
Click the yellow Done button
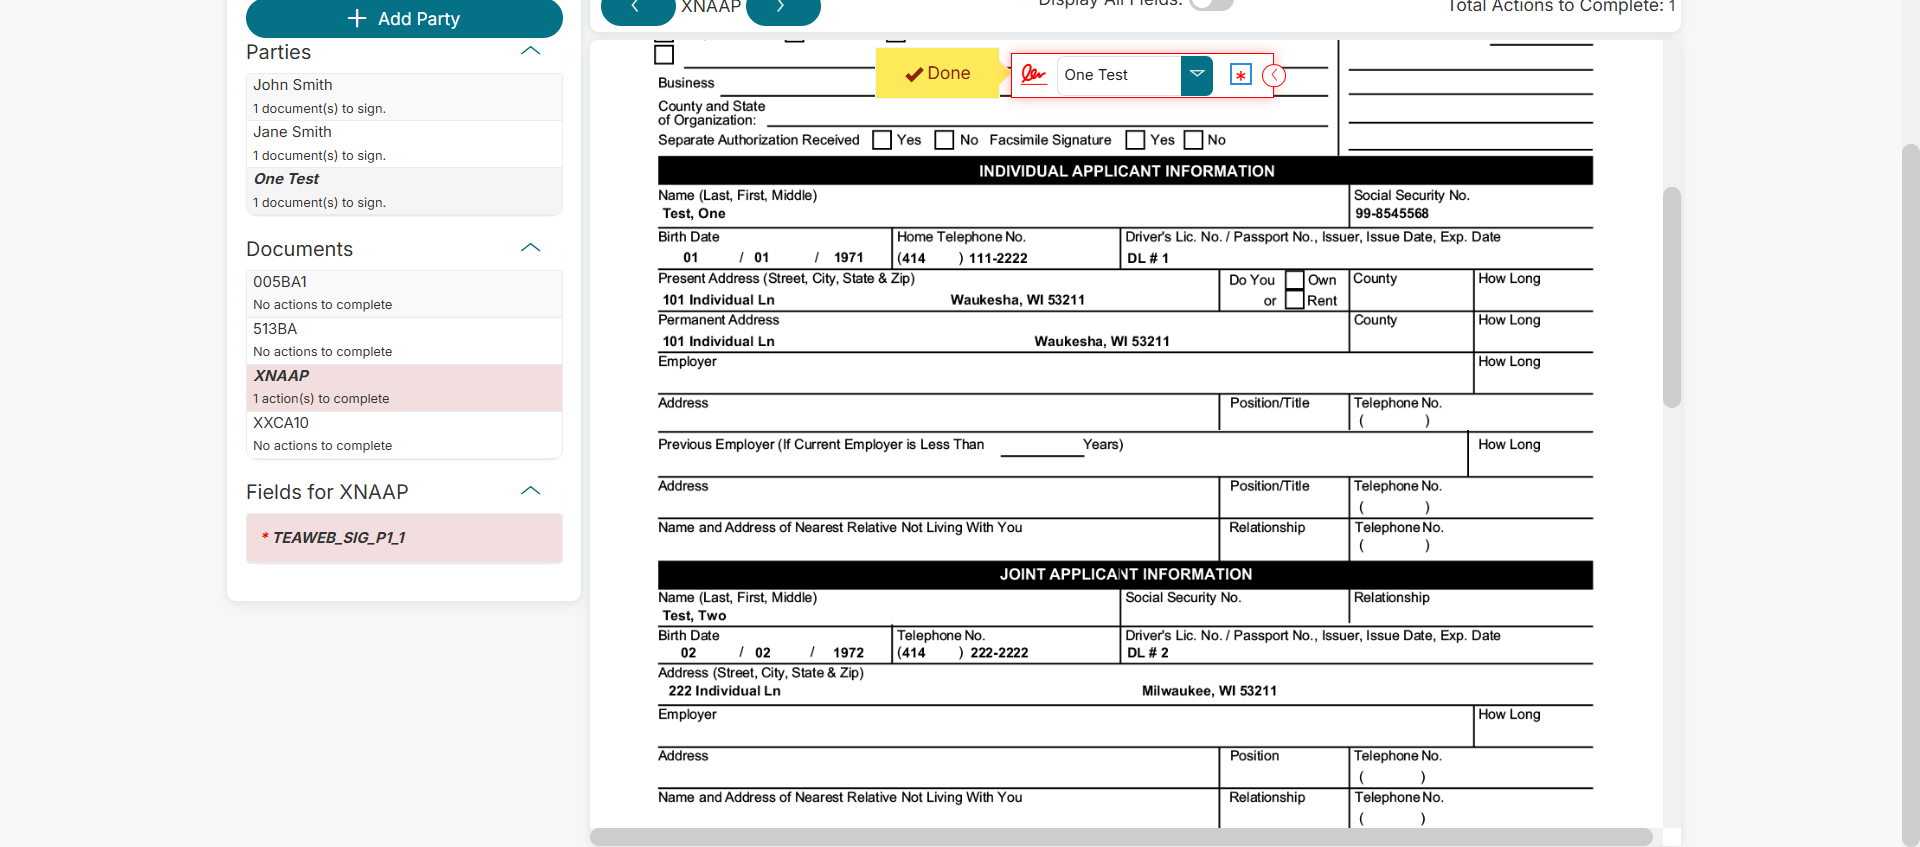(x=937, y=73)
